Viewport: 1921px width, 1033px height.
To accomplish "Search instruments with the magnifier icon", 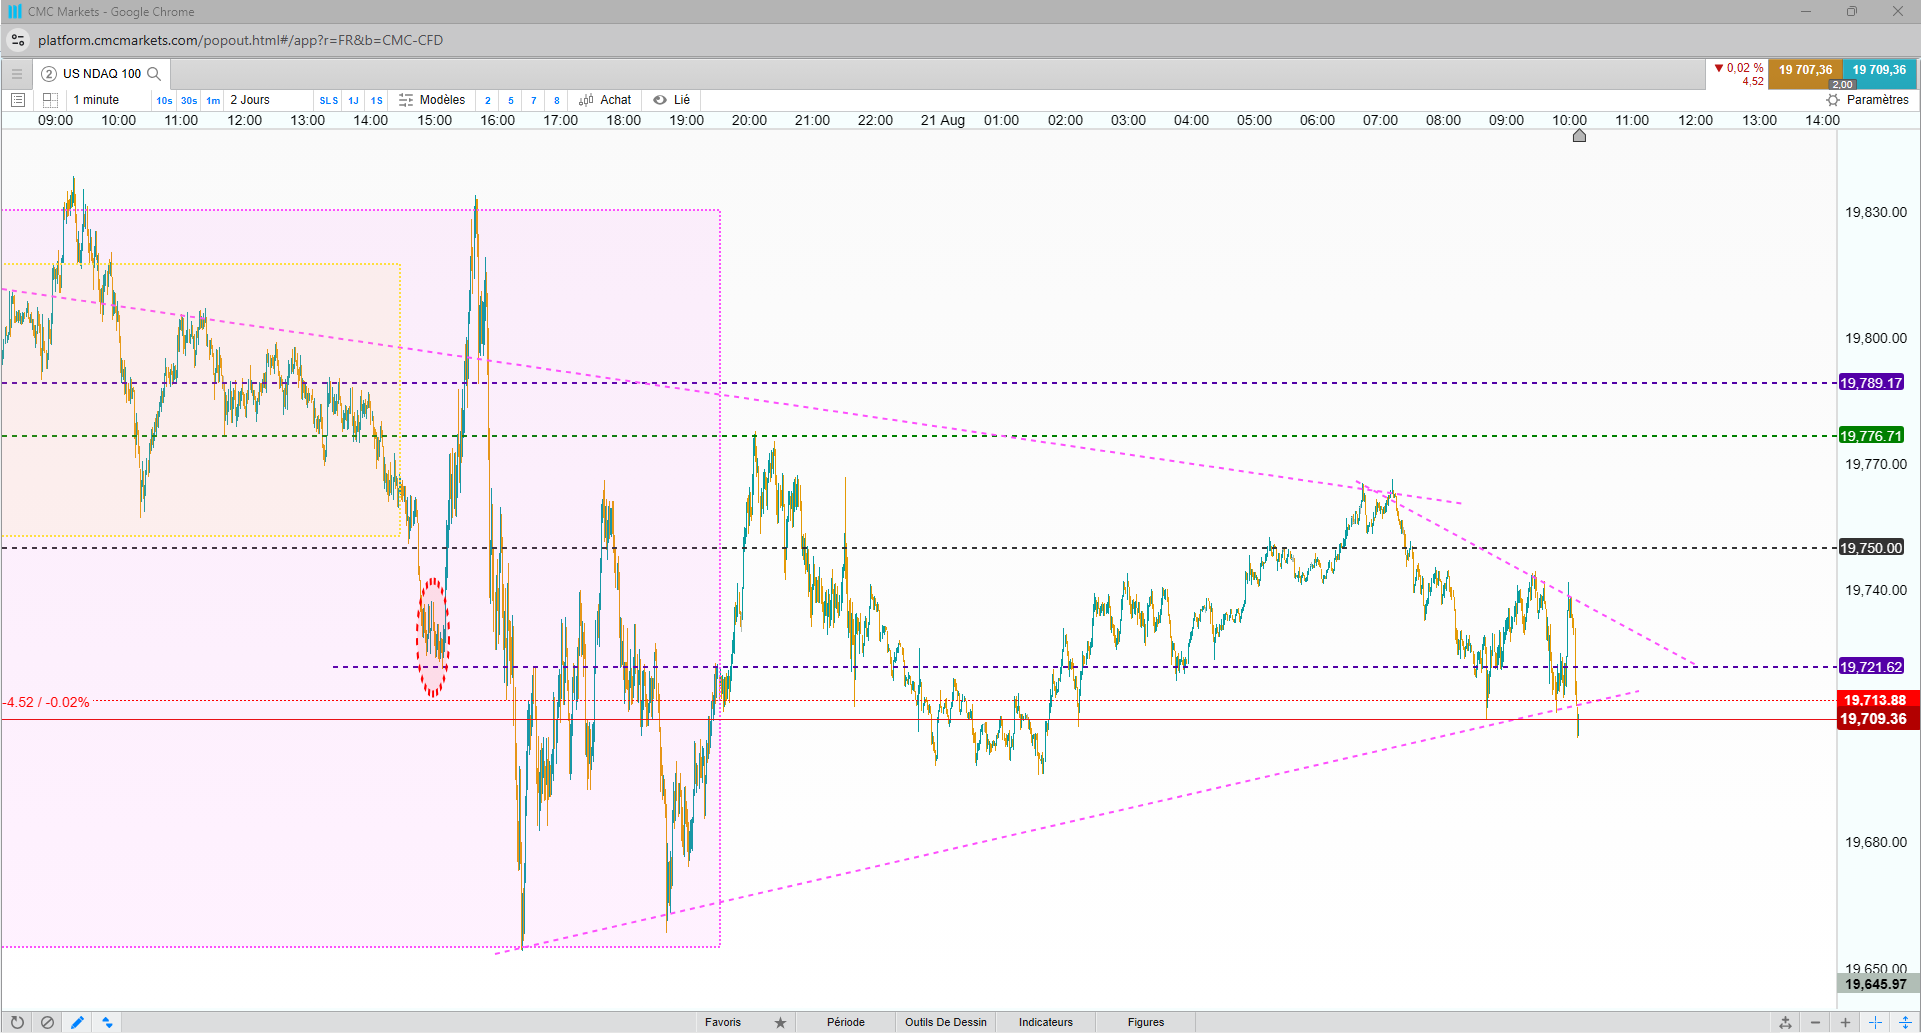I will [154, 74].
